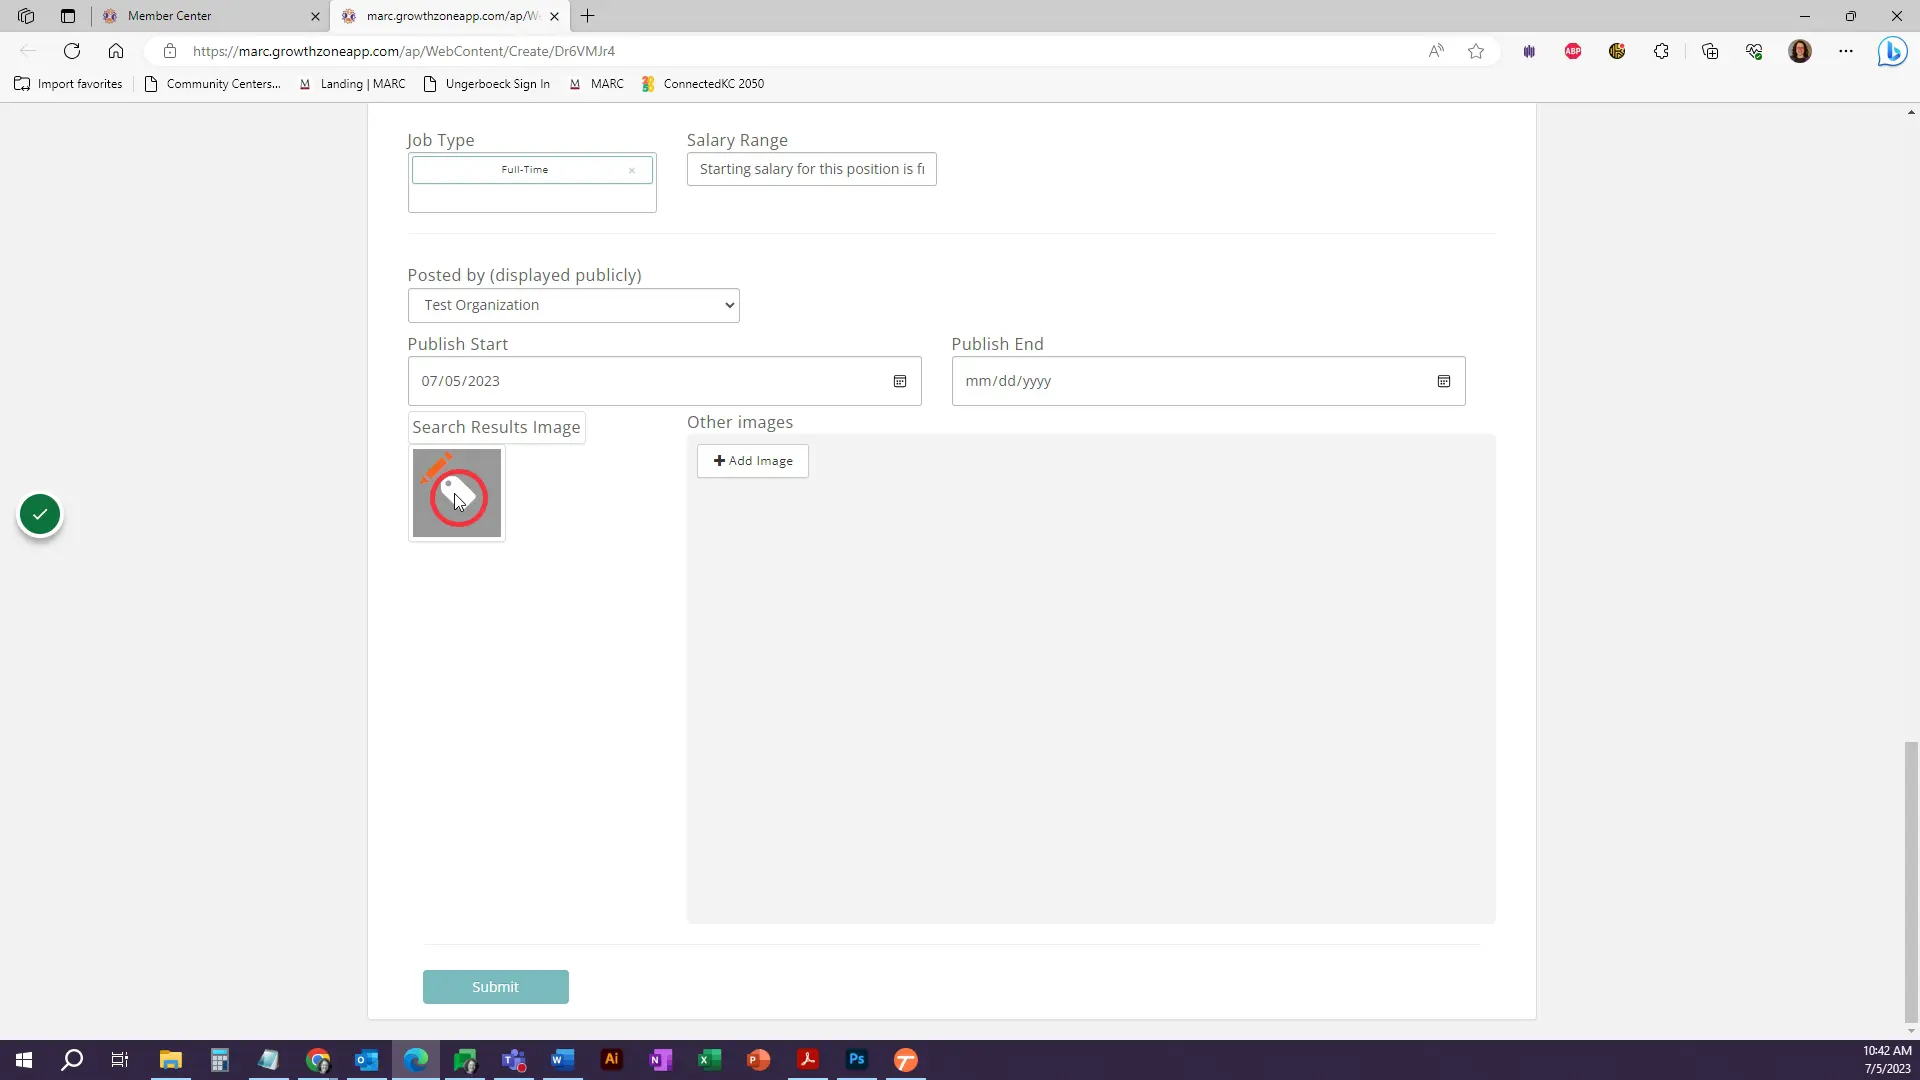Open the Posted by organization dropdown
Screen dimensions: 1920x1080
[x=574, y=305]
